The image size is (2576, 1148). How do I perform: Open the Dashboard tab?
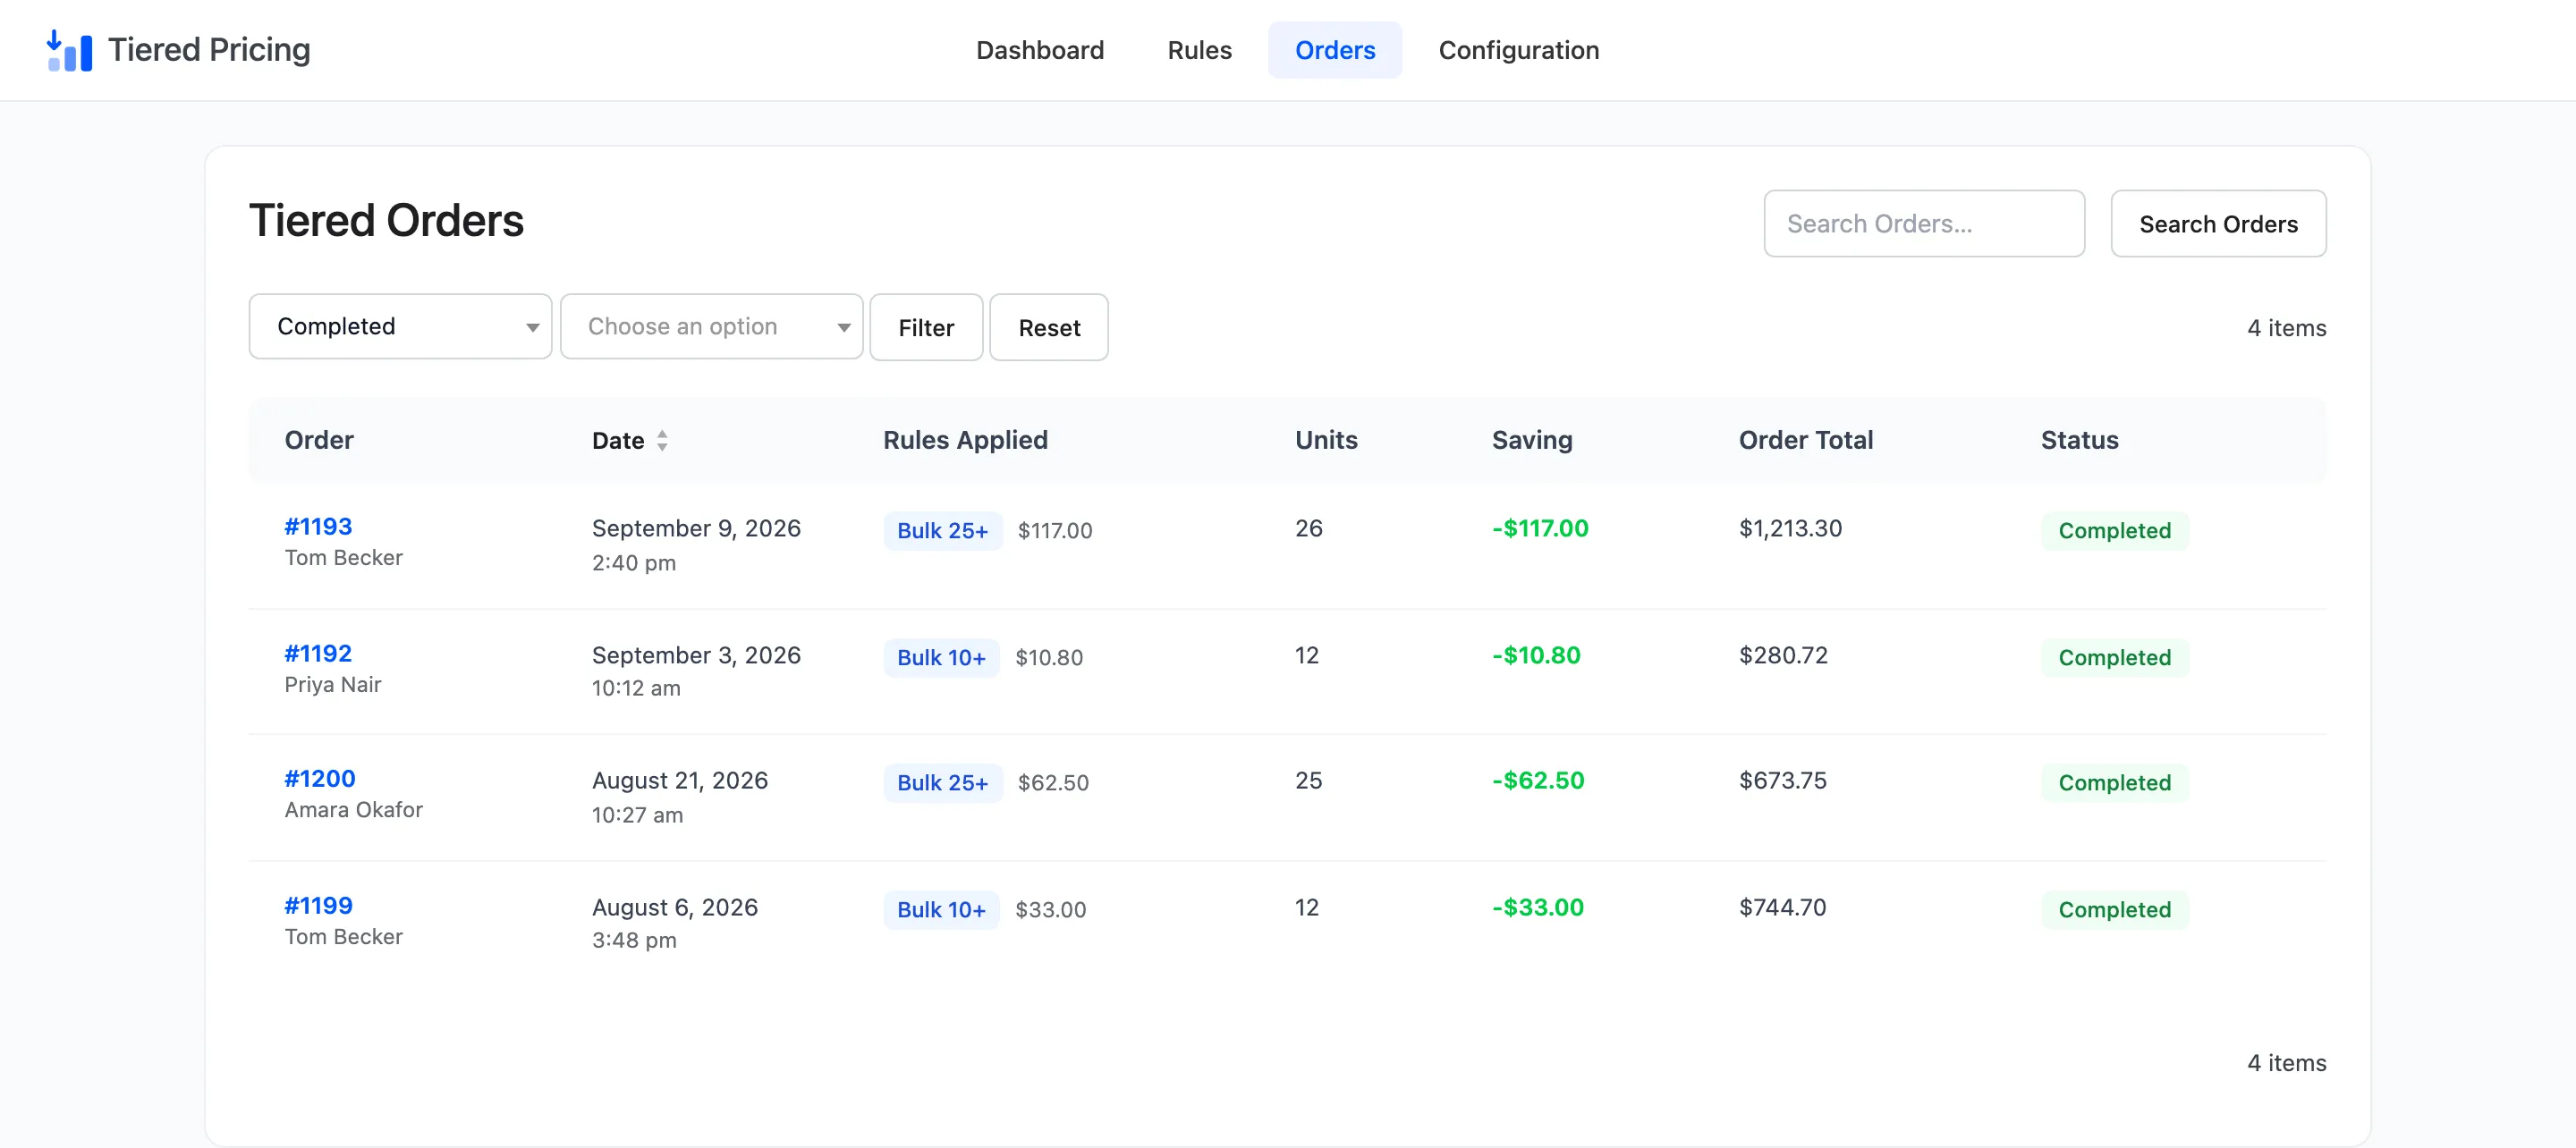tap(1040, 50)
